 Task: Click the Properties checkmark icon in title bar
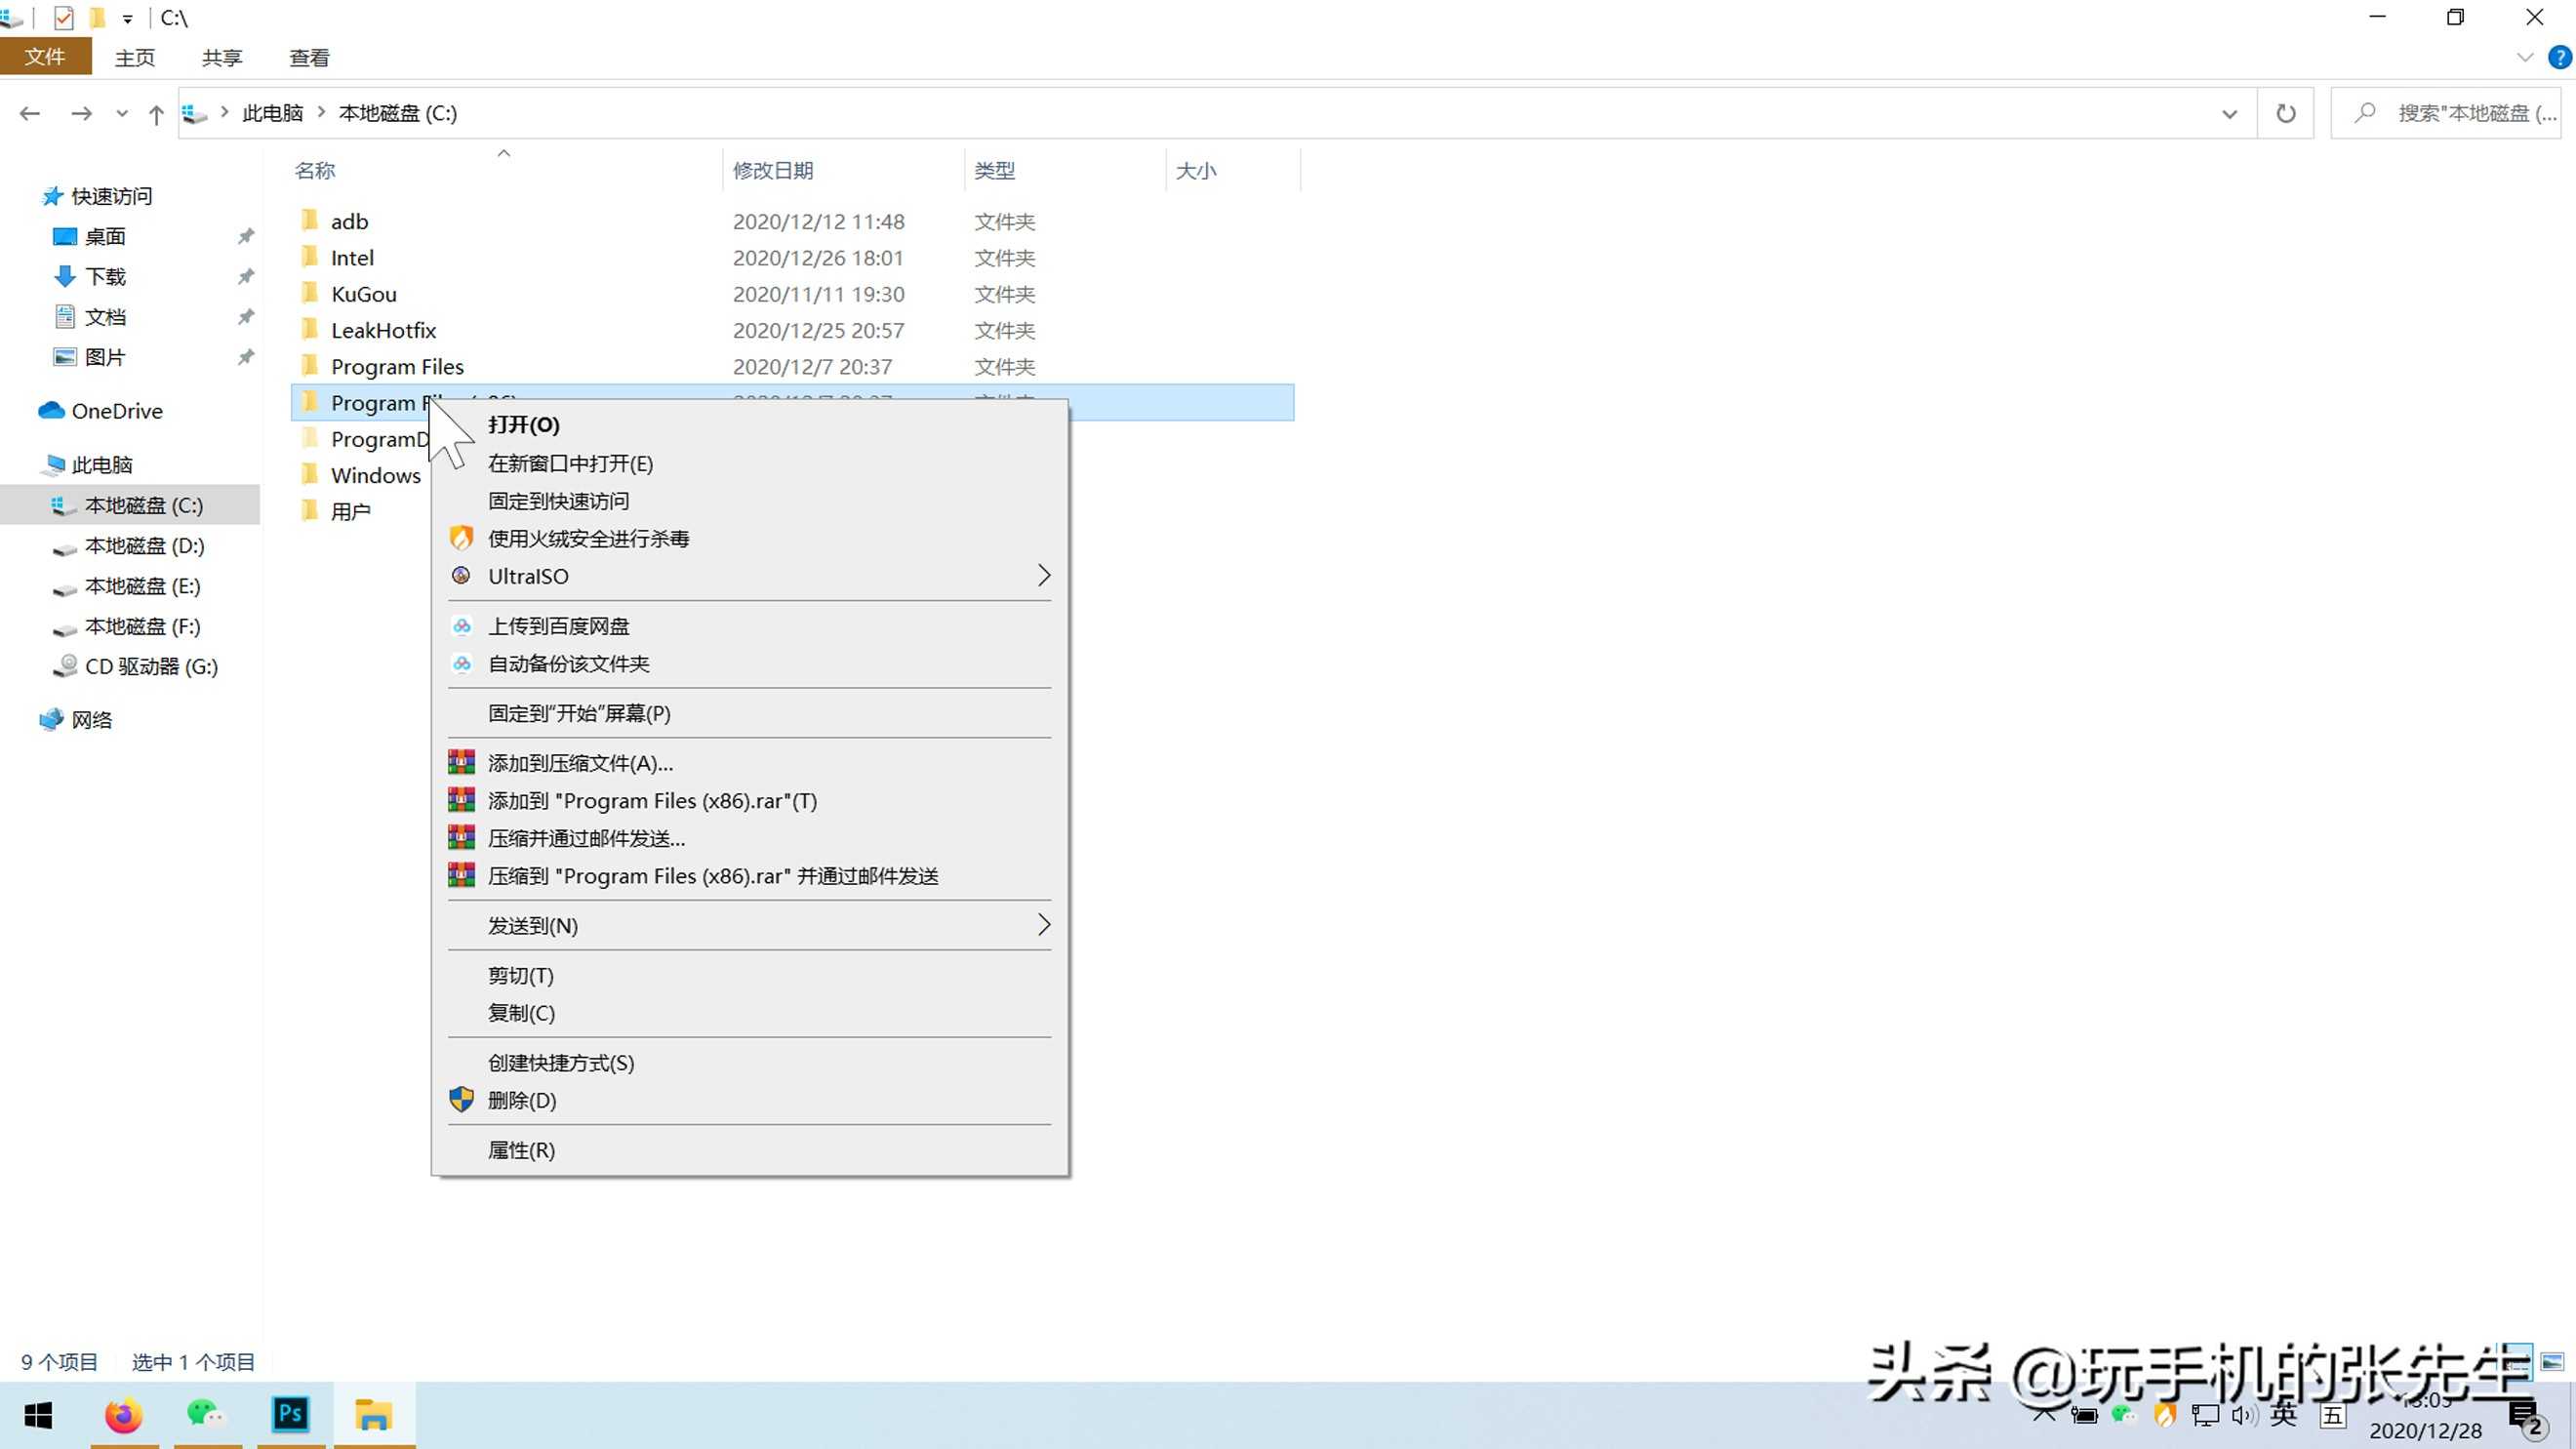tap(64, 18)
